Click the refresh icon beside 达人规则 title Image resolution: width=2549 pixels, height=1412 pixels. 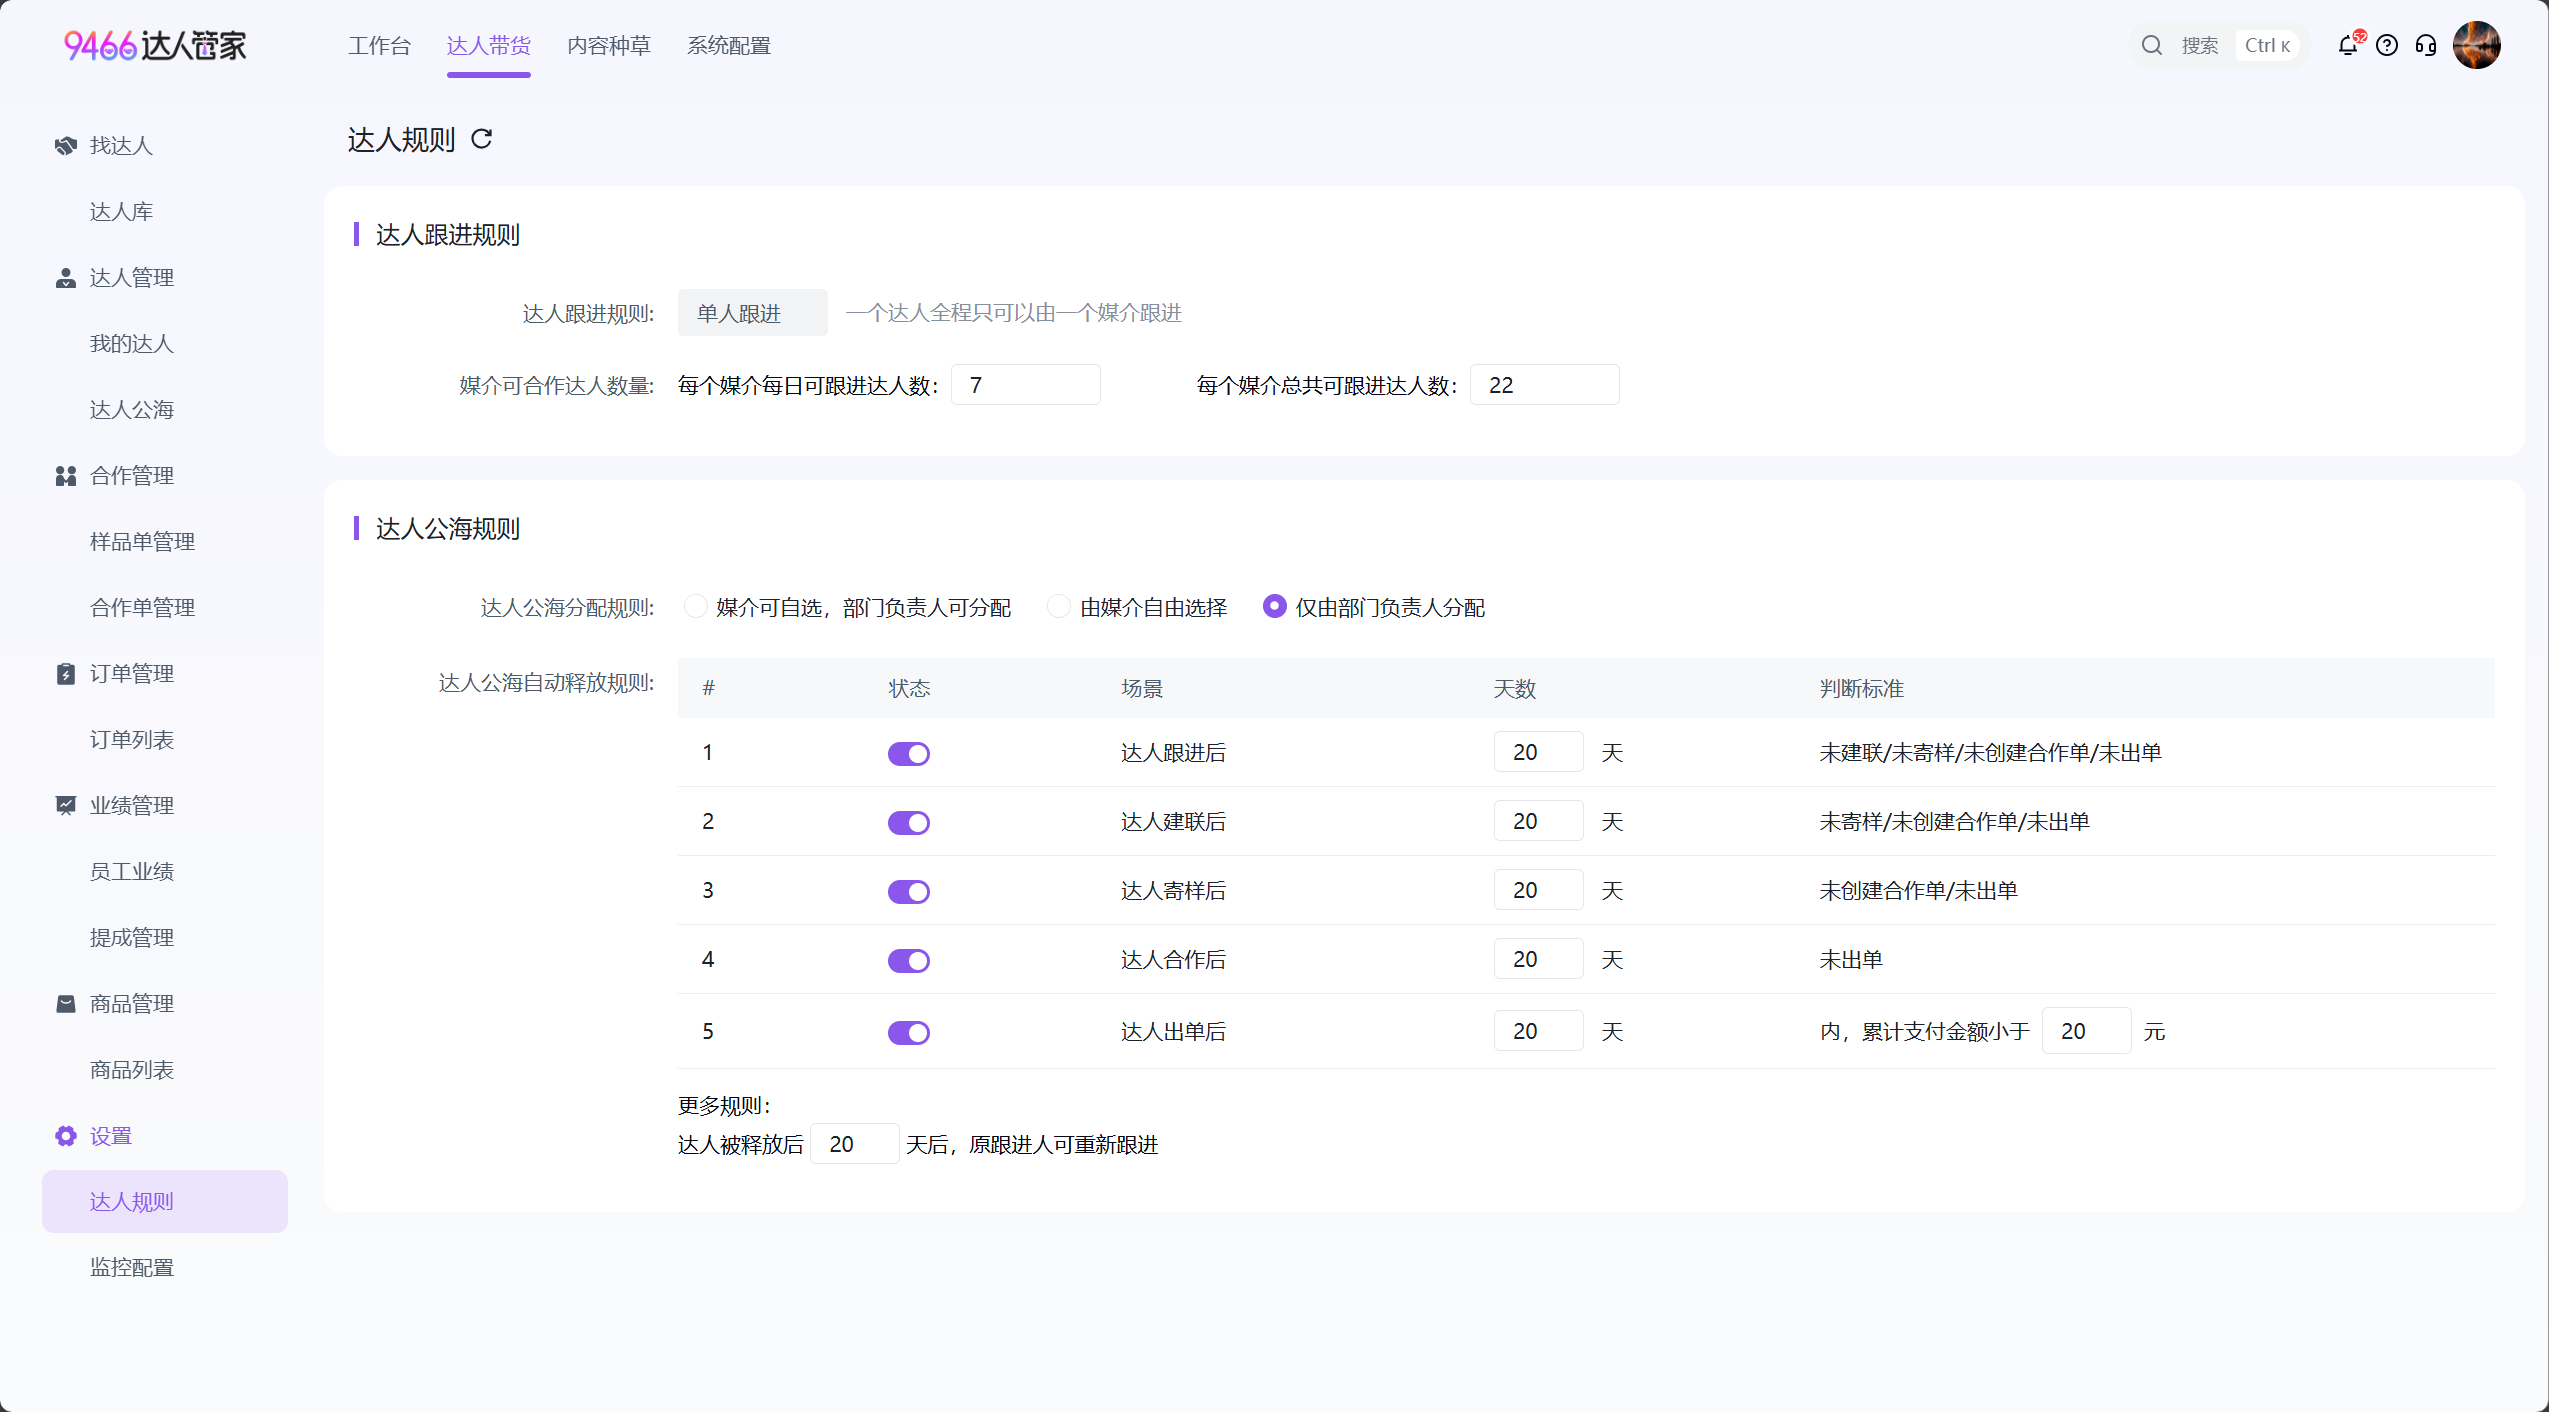point(482,139)
